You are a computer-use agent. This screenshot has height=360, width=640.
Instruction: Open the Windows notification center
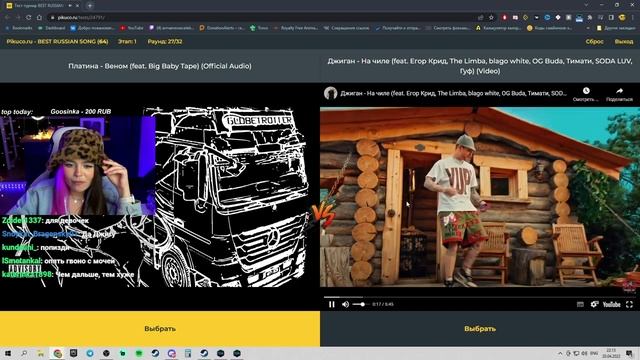pyautogui.click(x=629, y=353)
